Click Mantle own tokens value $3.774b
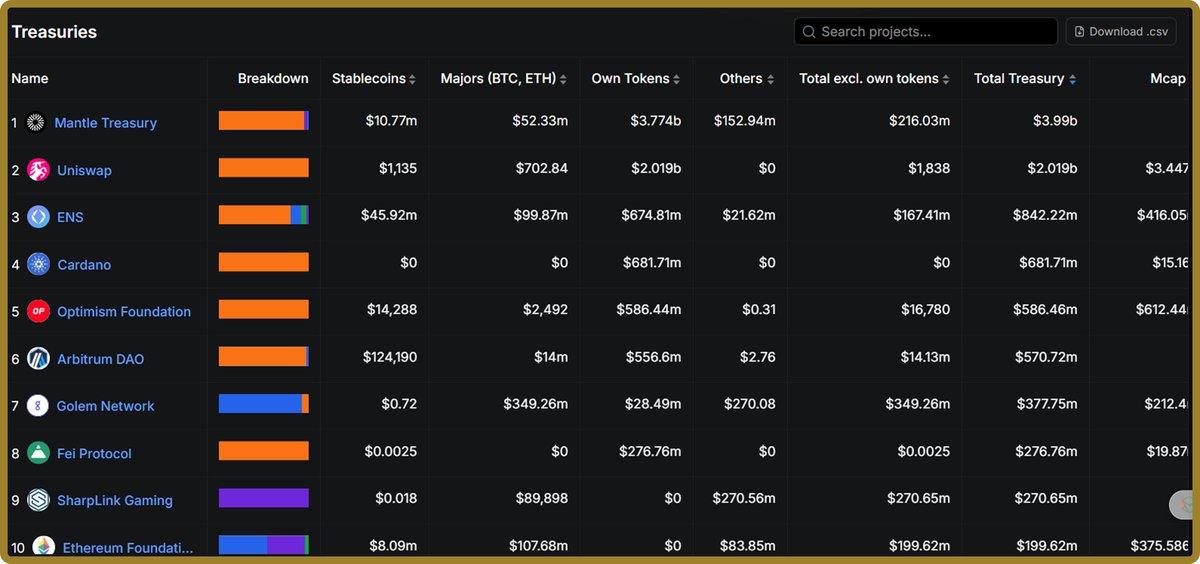The image size is (1200, 564). click(x=656, y=121)
